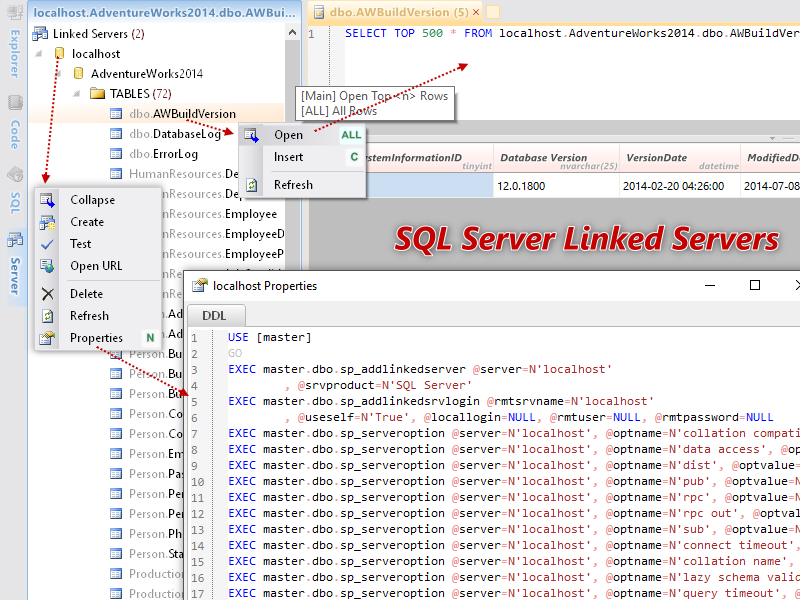The width and height of the screenshot is (800, 600).
Task: Switch to the Code sidebar panel icon
Action: pyautogui.click(x=15, y=103)
